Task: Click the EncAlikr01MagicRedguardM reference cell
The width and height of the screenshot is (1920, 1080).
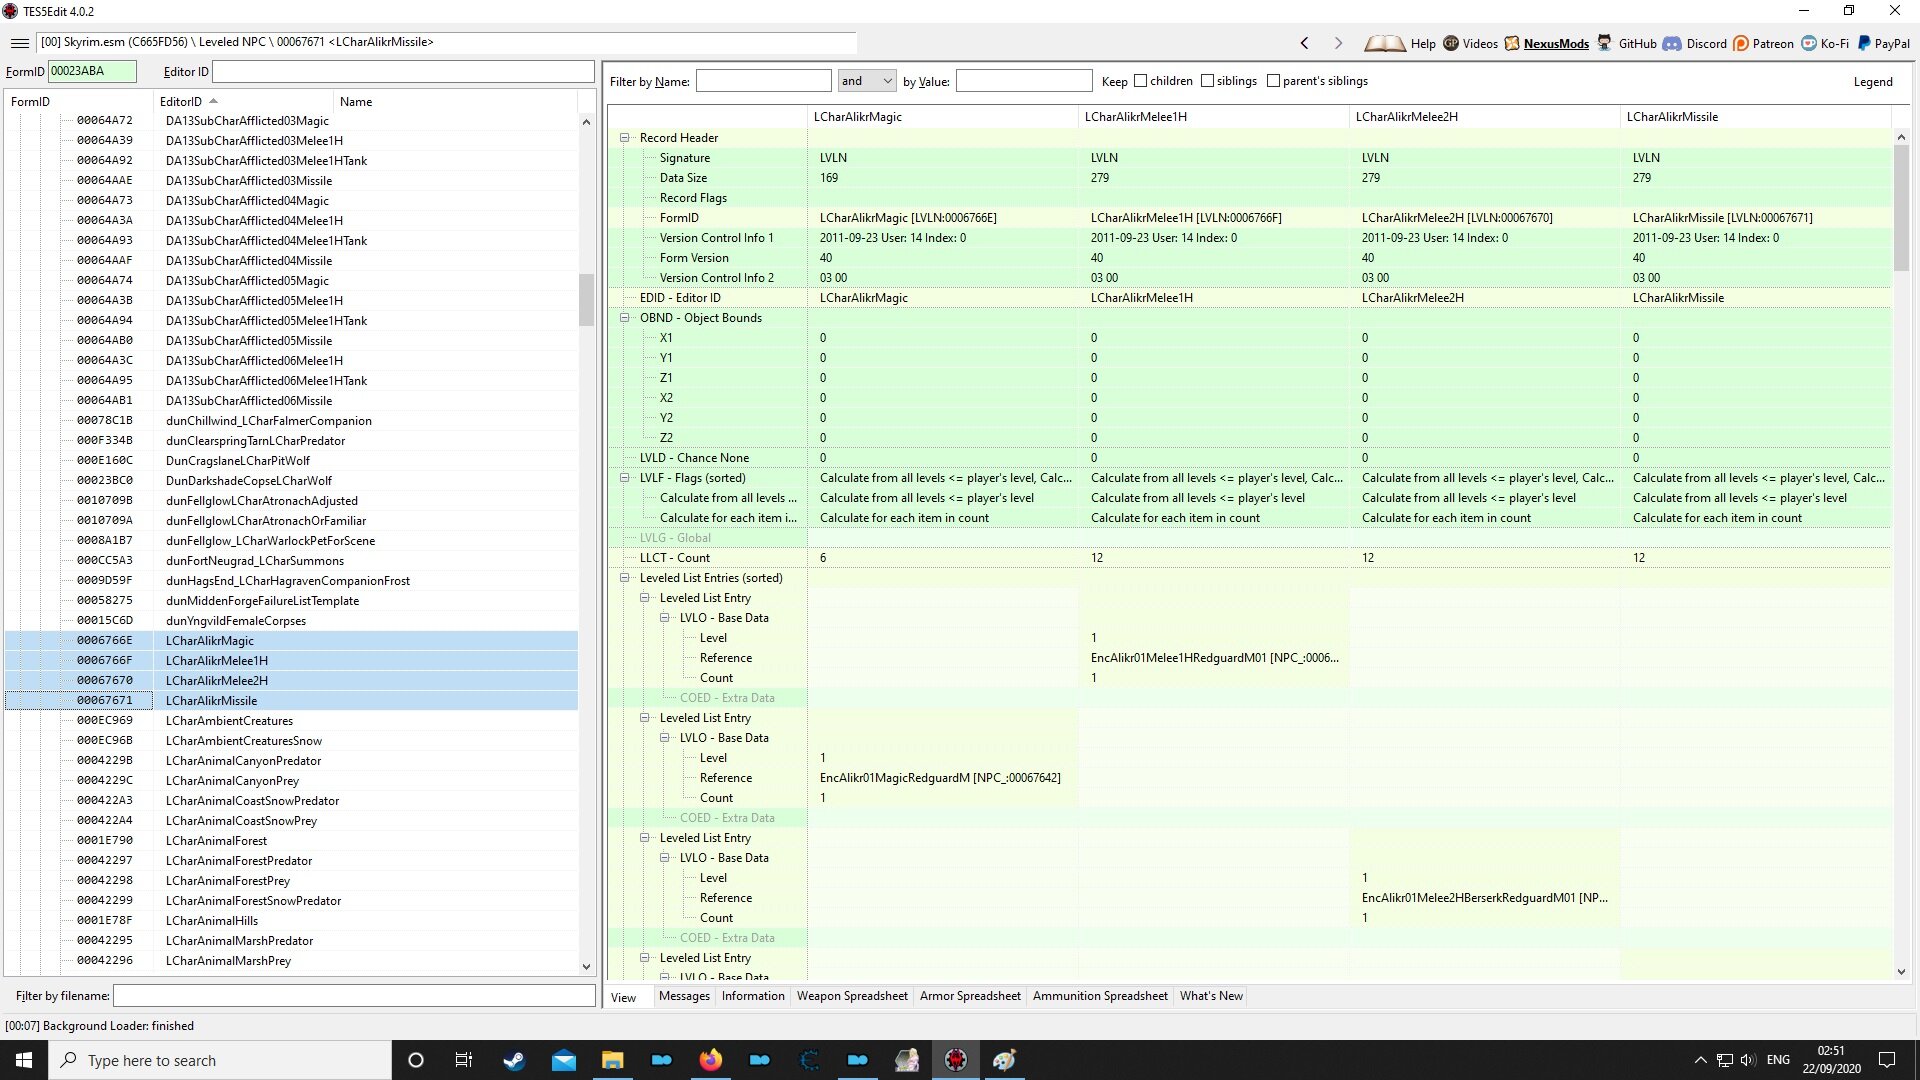Action: click(942, 778)
